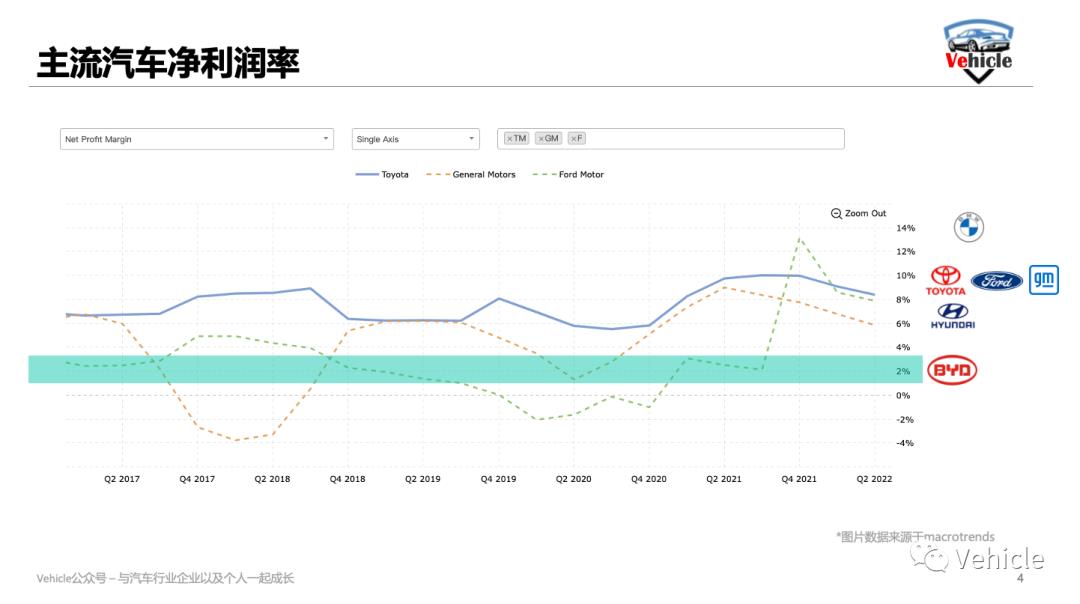Click the BMW logo
The height and width of the screenshot is (604, 1080).
coord(968,227)
